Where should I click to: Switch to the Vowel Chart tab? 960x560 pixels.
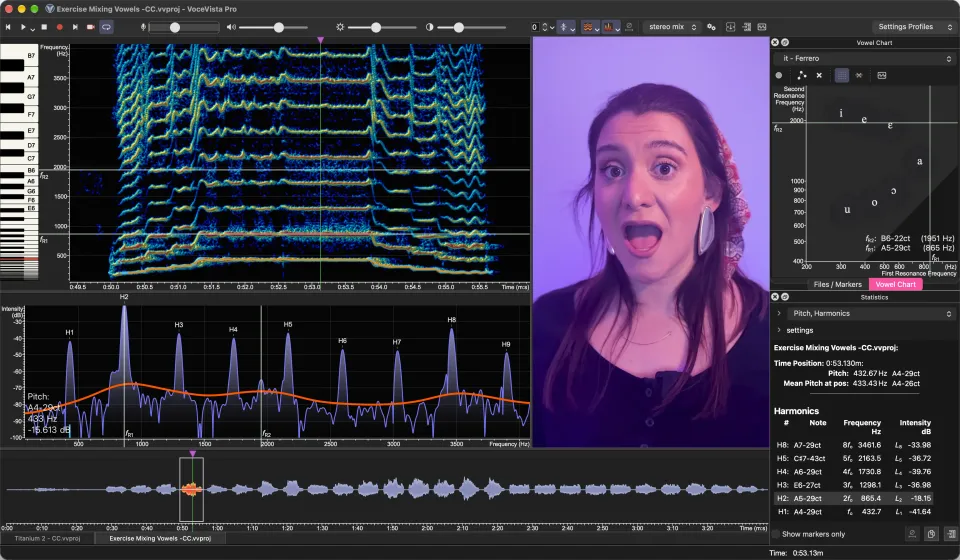[895, 285]
